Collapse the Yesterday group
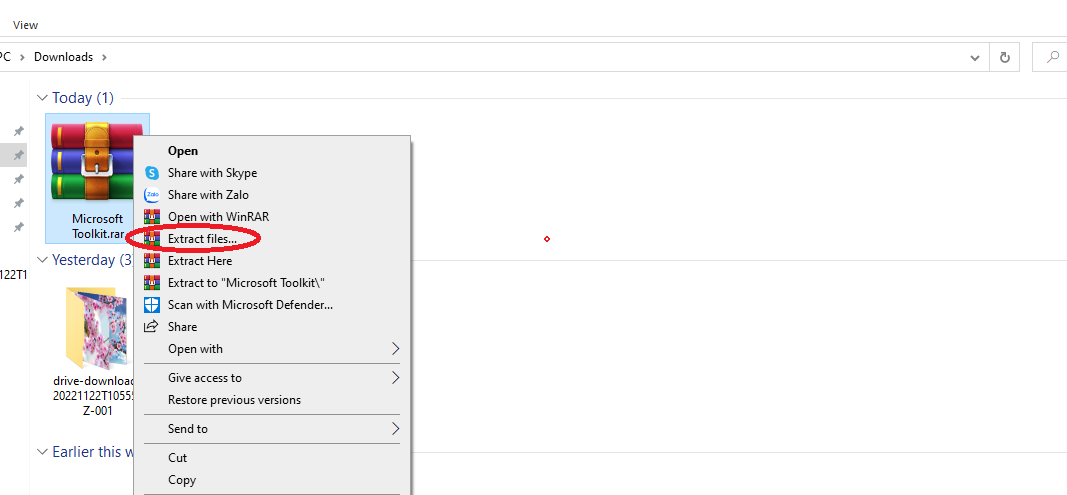1067x495 pixels. tap(43, 260)
